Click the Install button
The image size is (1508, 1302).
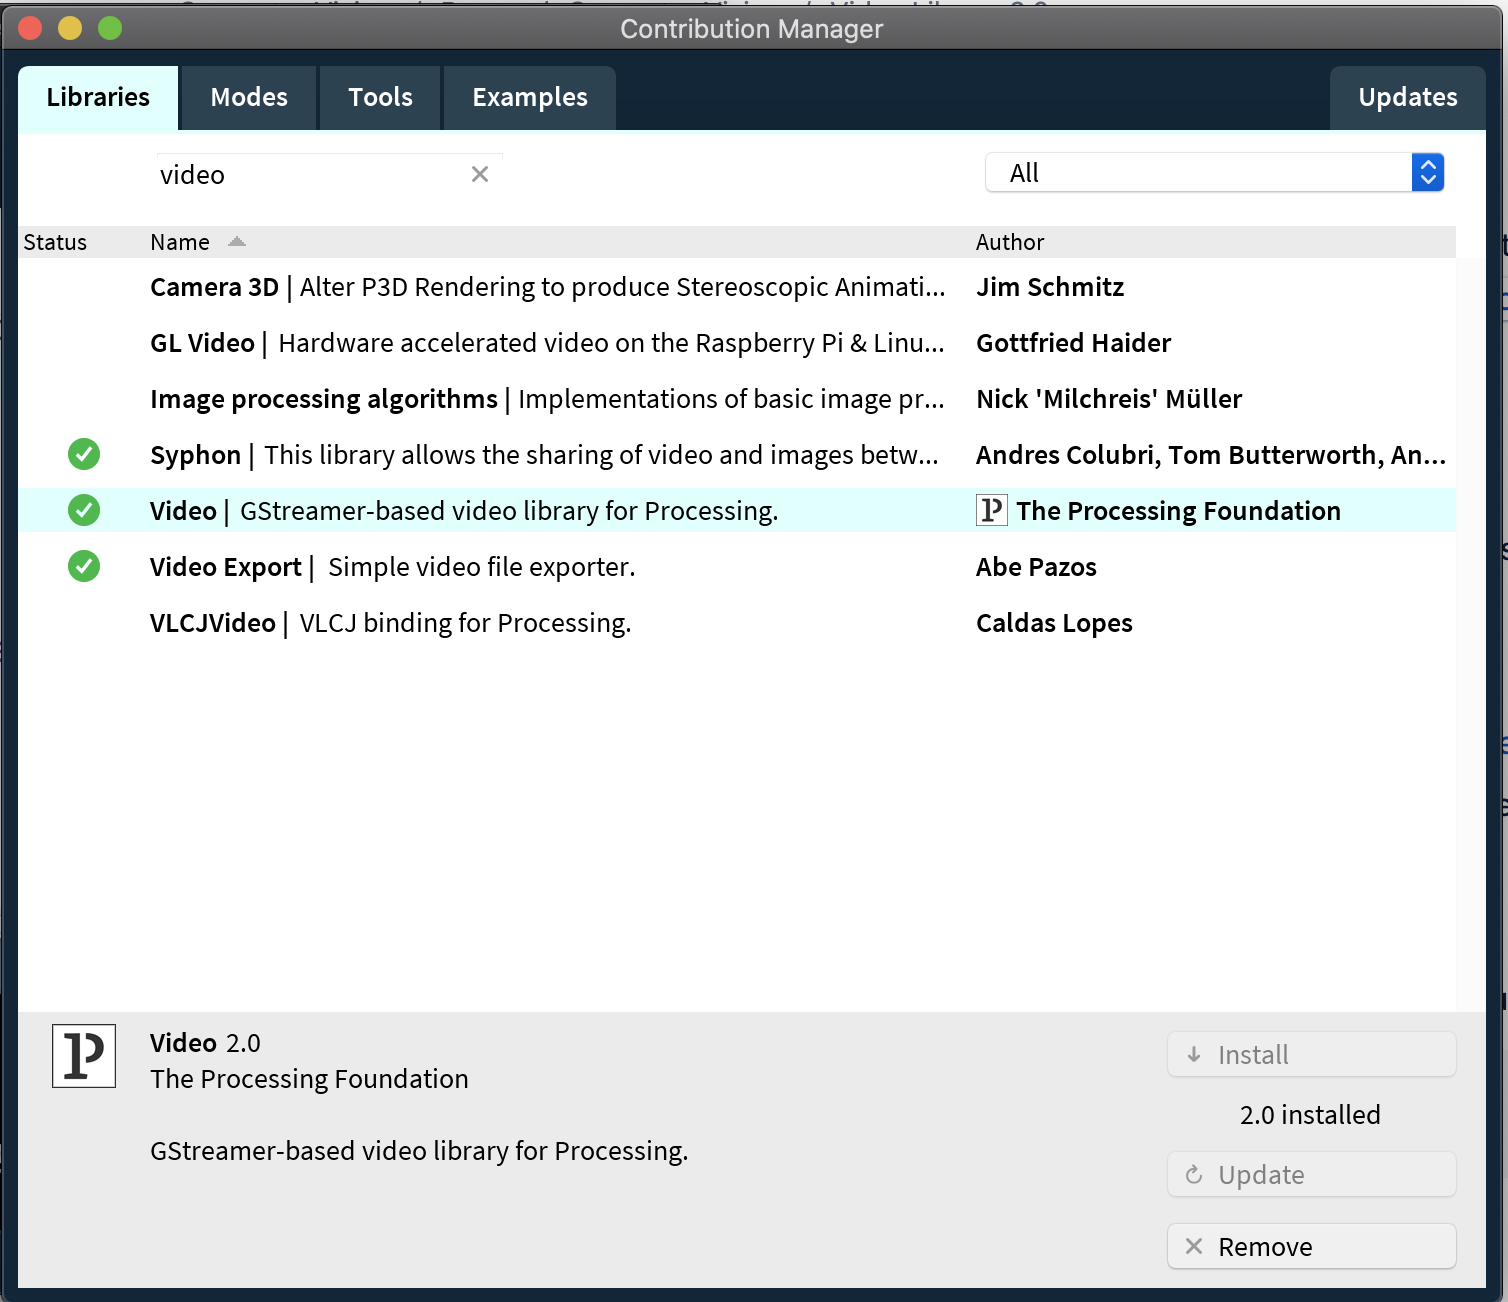click(x=1311, y=1055)
